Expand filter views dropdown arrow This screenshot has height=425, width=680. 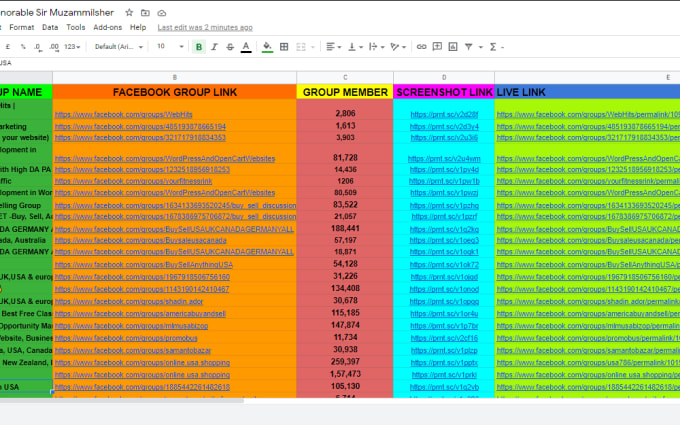(x=481, y=47)
